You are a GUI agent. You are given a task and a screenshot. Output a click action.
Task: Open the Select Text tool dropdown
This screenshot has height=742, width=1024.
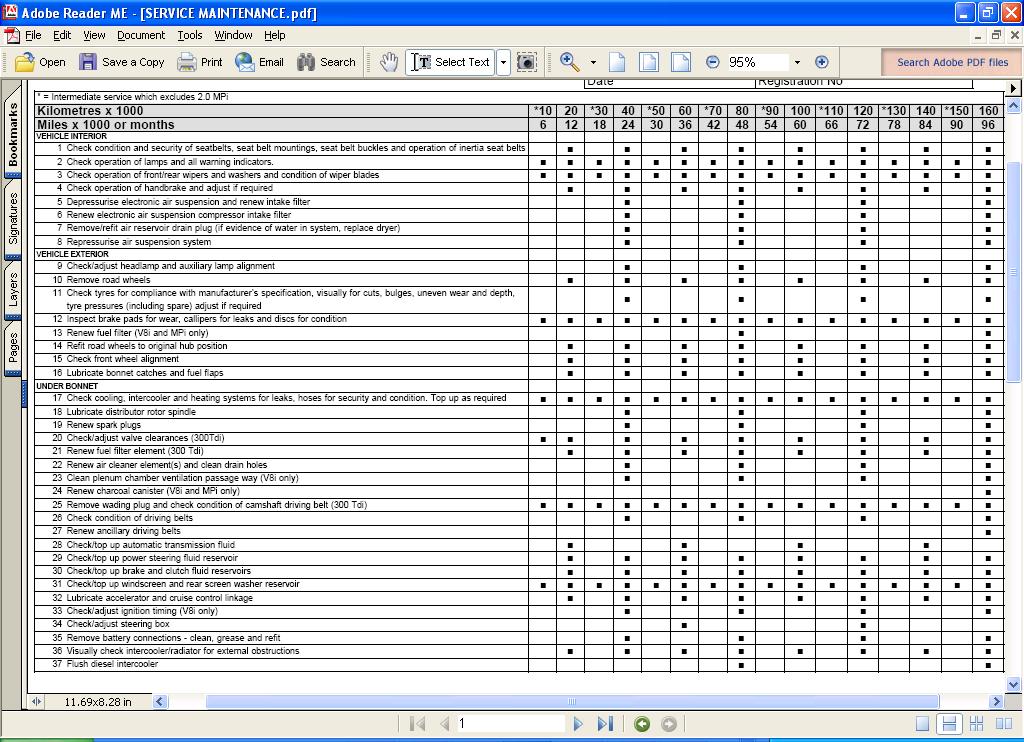click(503, 62)
